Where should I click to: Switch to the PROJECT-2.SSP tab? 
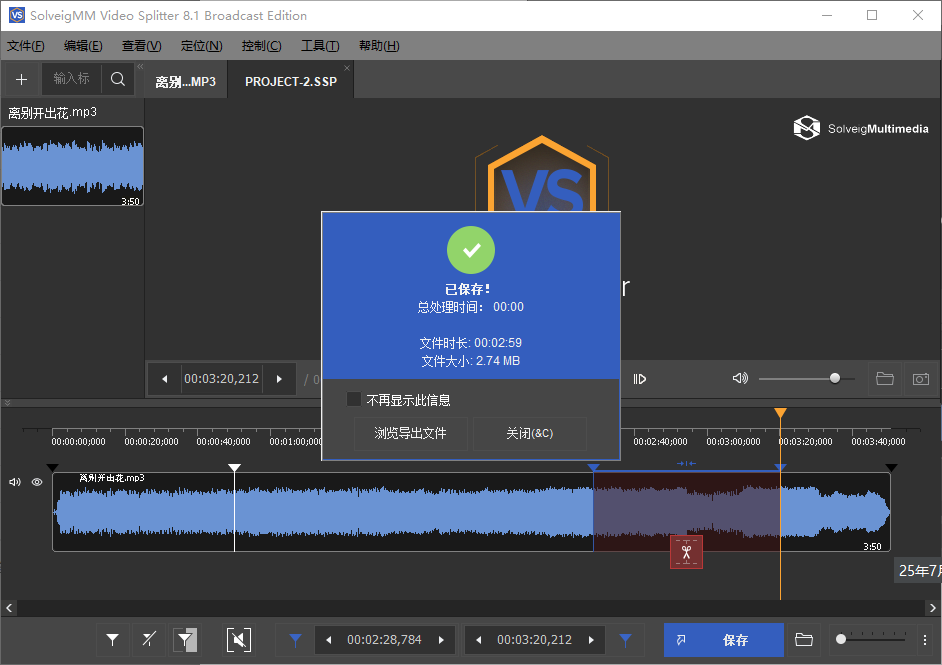pyautogui.click(x=289, y=79)
